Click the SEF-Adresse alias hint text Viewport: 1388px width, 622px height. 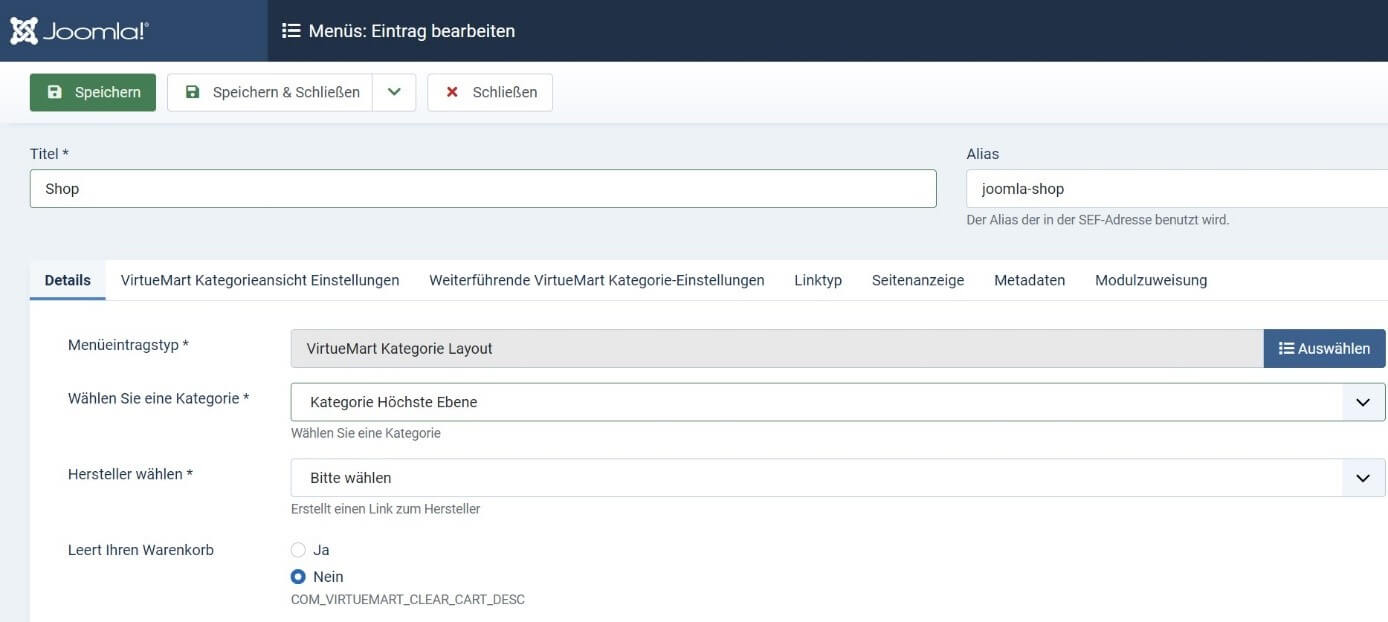1098,220
